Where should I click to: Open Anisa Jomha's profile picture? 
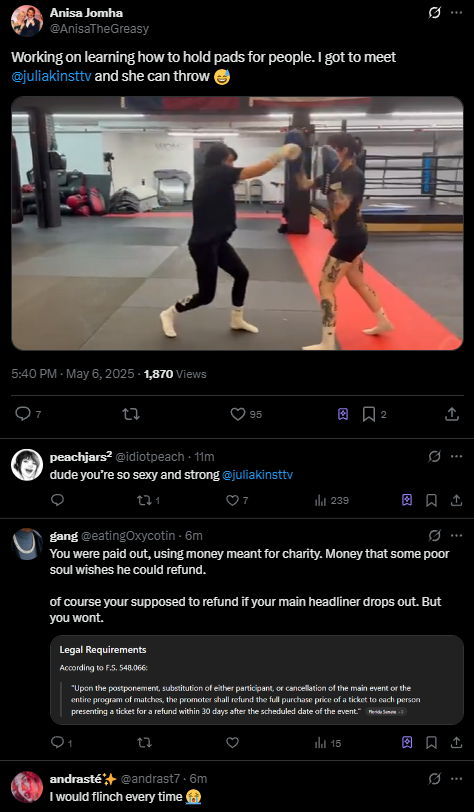click(x=27, y=21)
